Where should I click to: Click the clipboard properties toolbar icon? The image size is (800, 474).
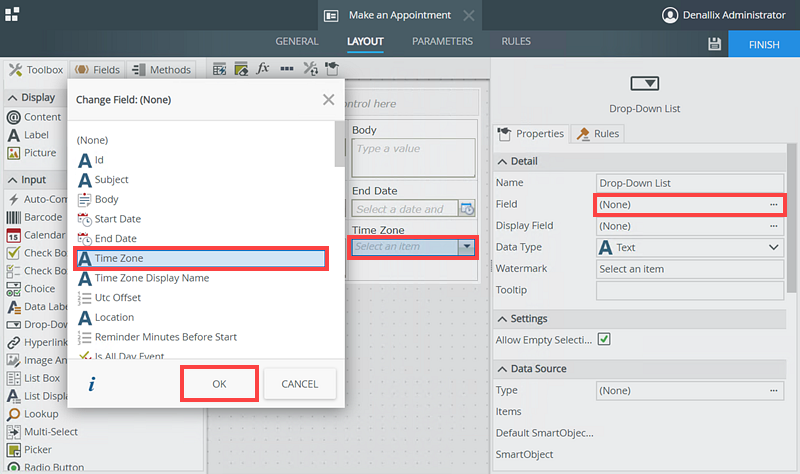point(332,68)
